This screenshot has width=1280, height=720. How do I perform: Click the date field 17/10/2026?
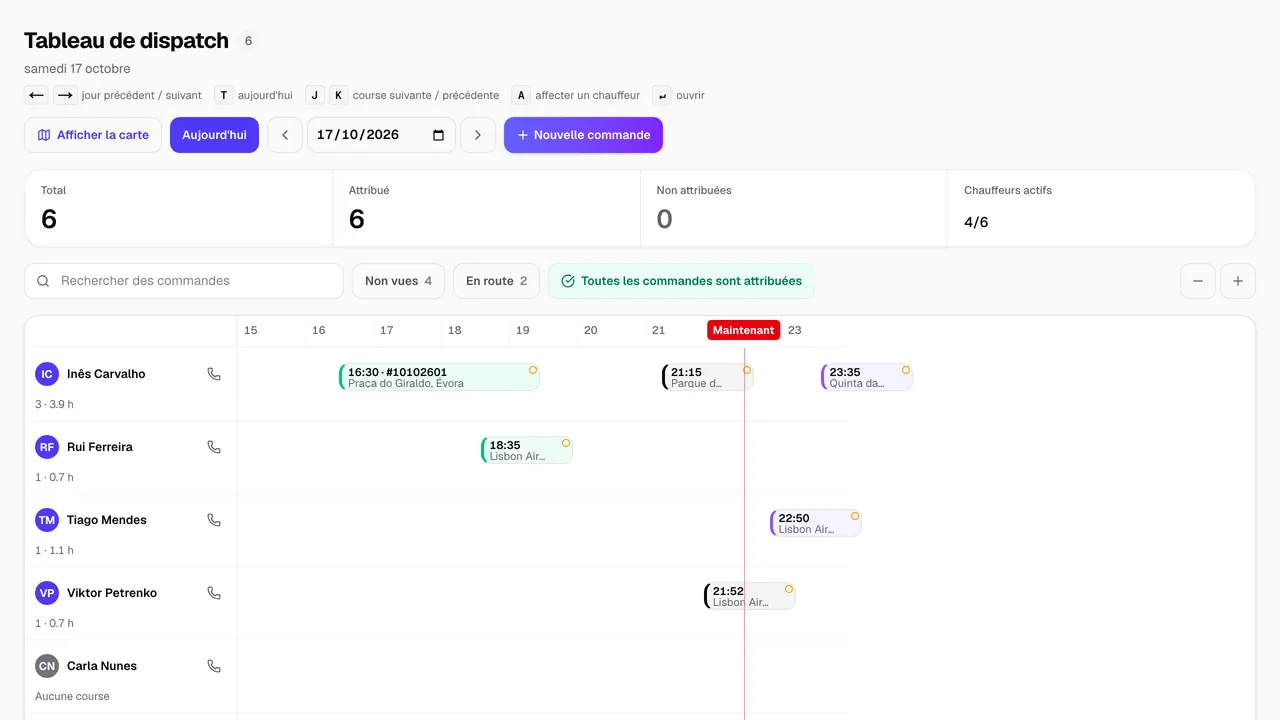(381, 135)
